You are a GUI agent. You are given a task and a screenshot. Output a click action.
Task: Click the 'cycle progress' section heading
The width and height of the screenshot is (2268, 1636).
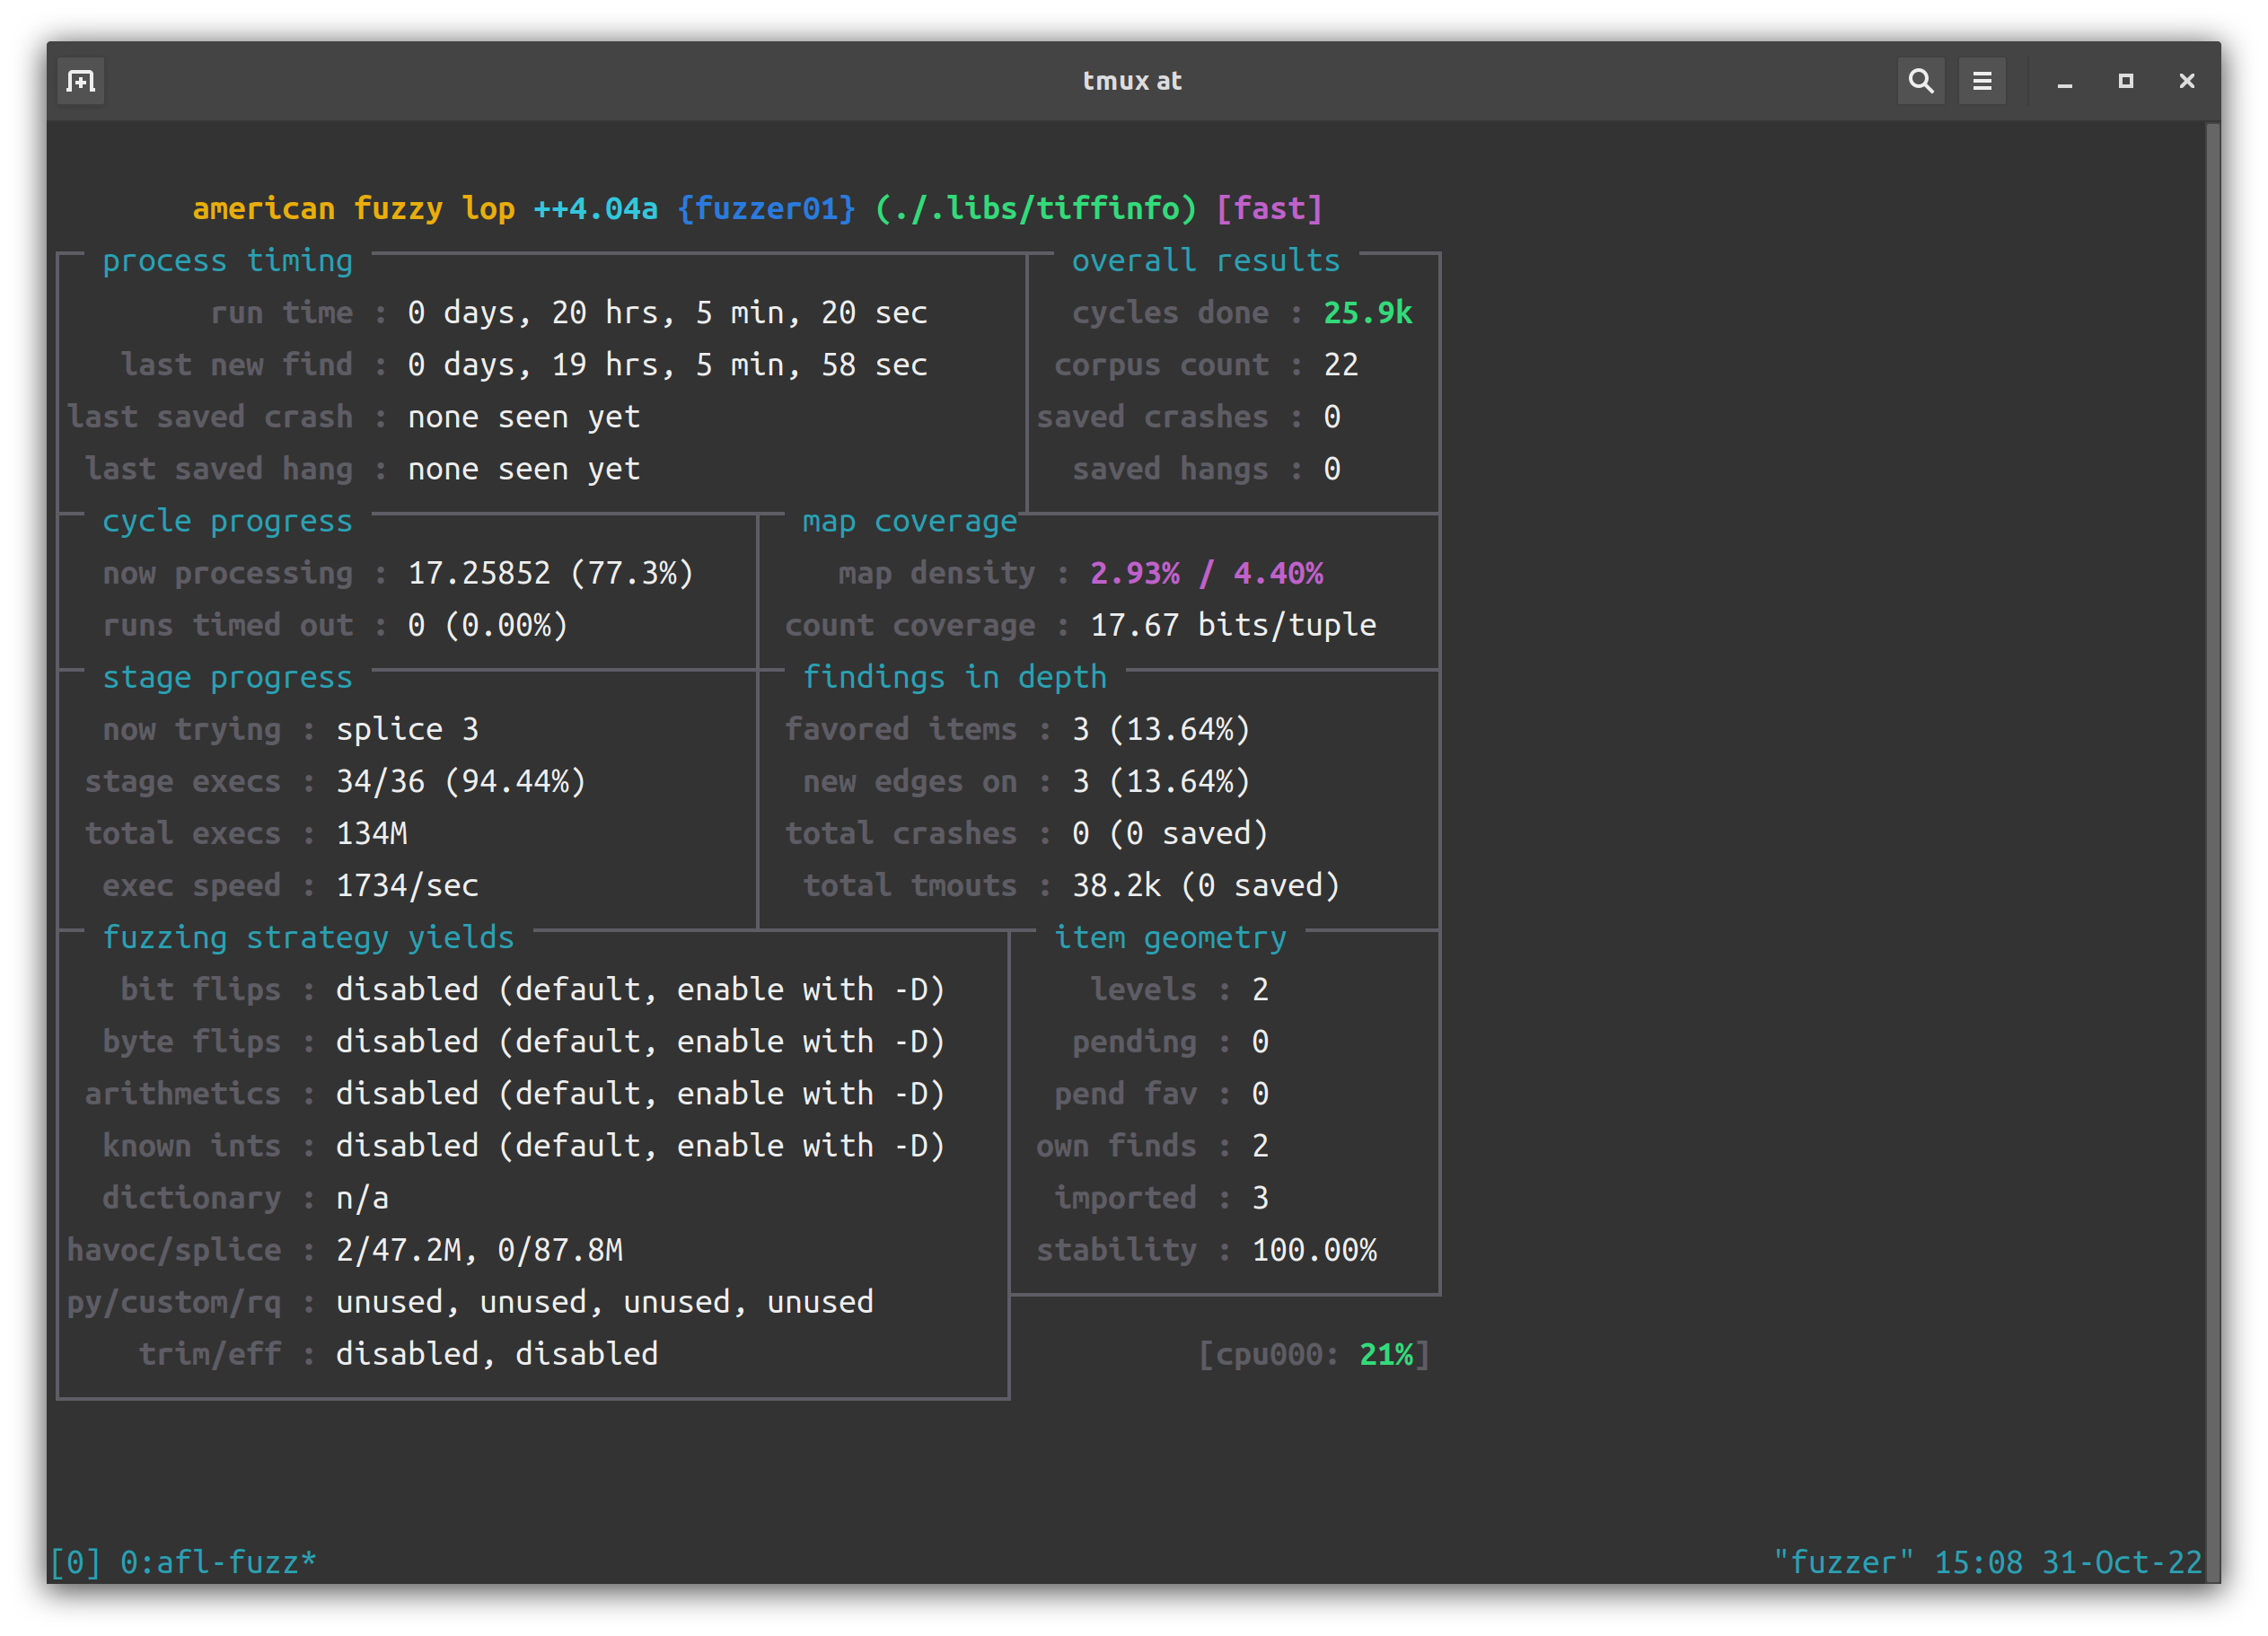pos(227,521)
